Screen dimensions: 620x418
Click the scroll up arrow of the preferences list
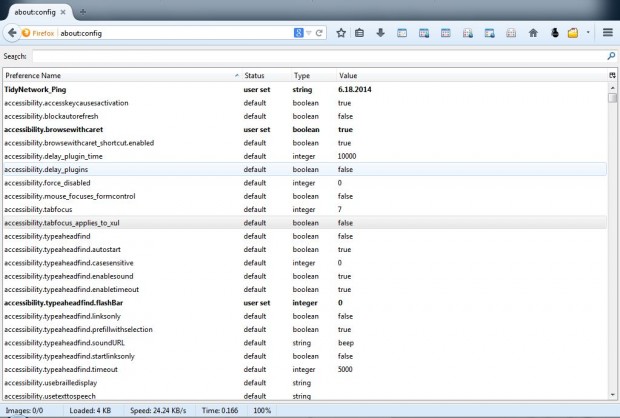612,87
